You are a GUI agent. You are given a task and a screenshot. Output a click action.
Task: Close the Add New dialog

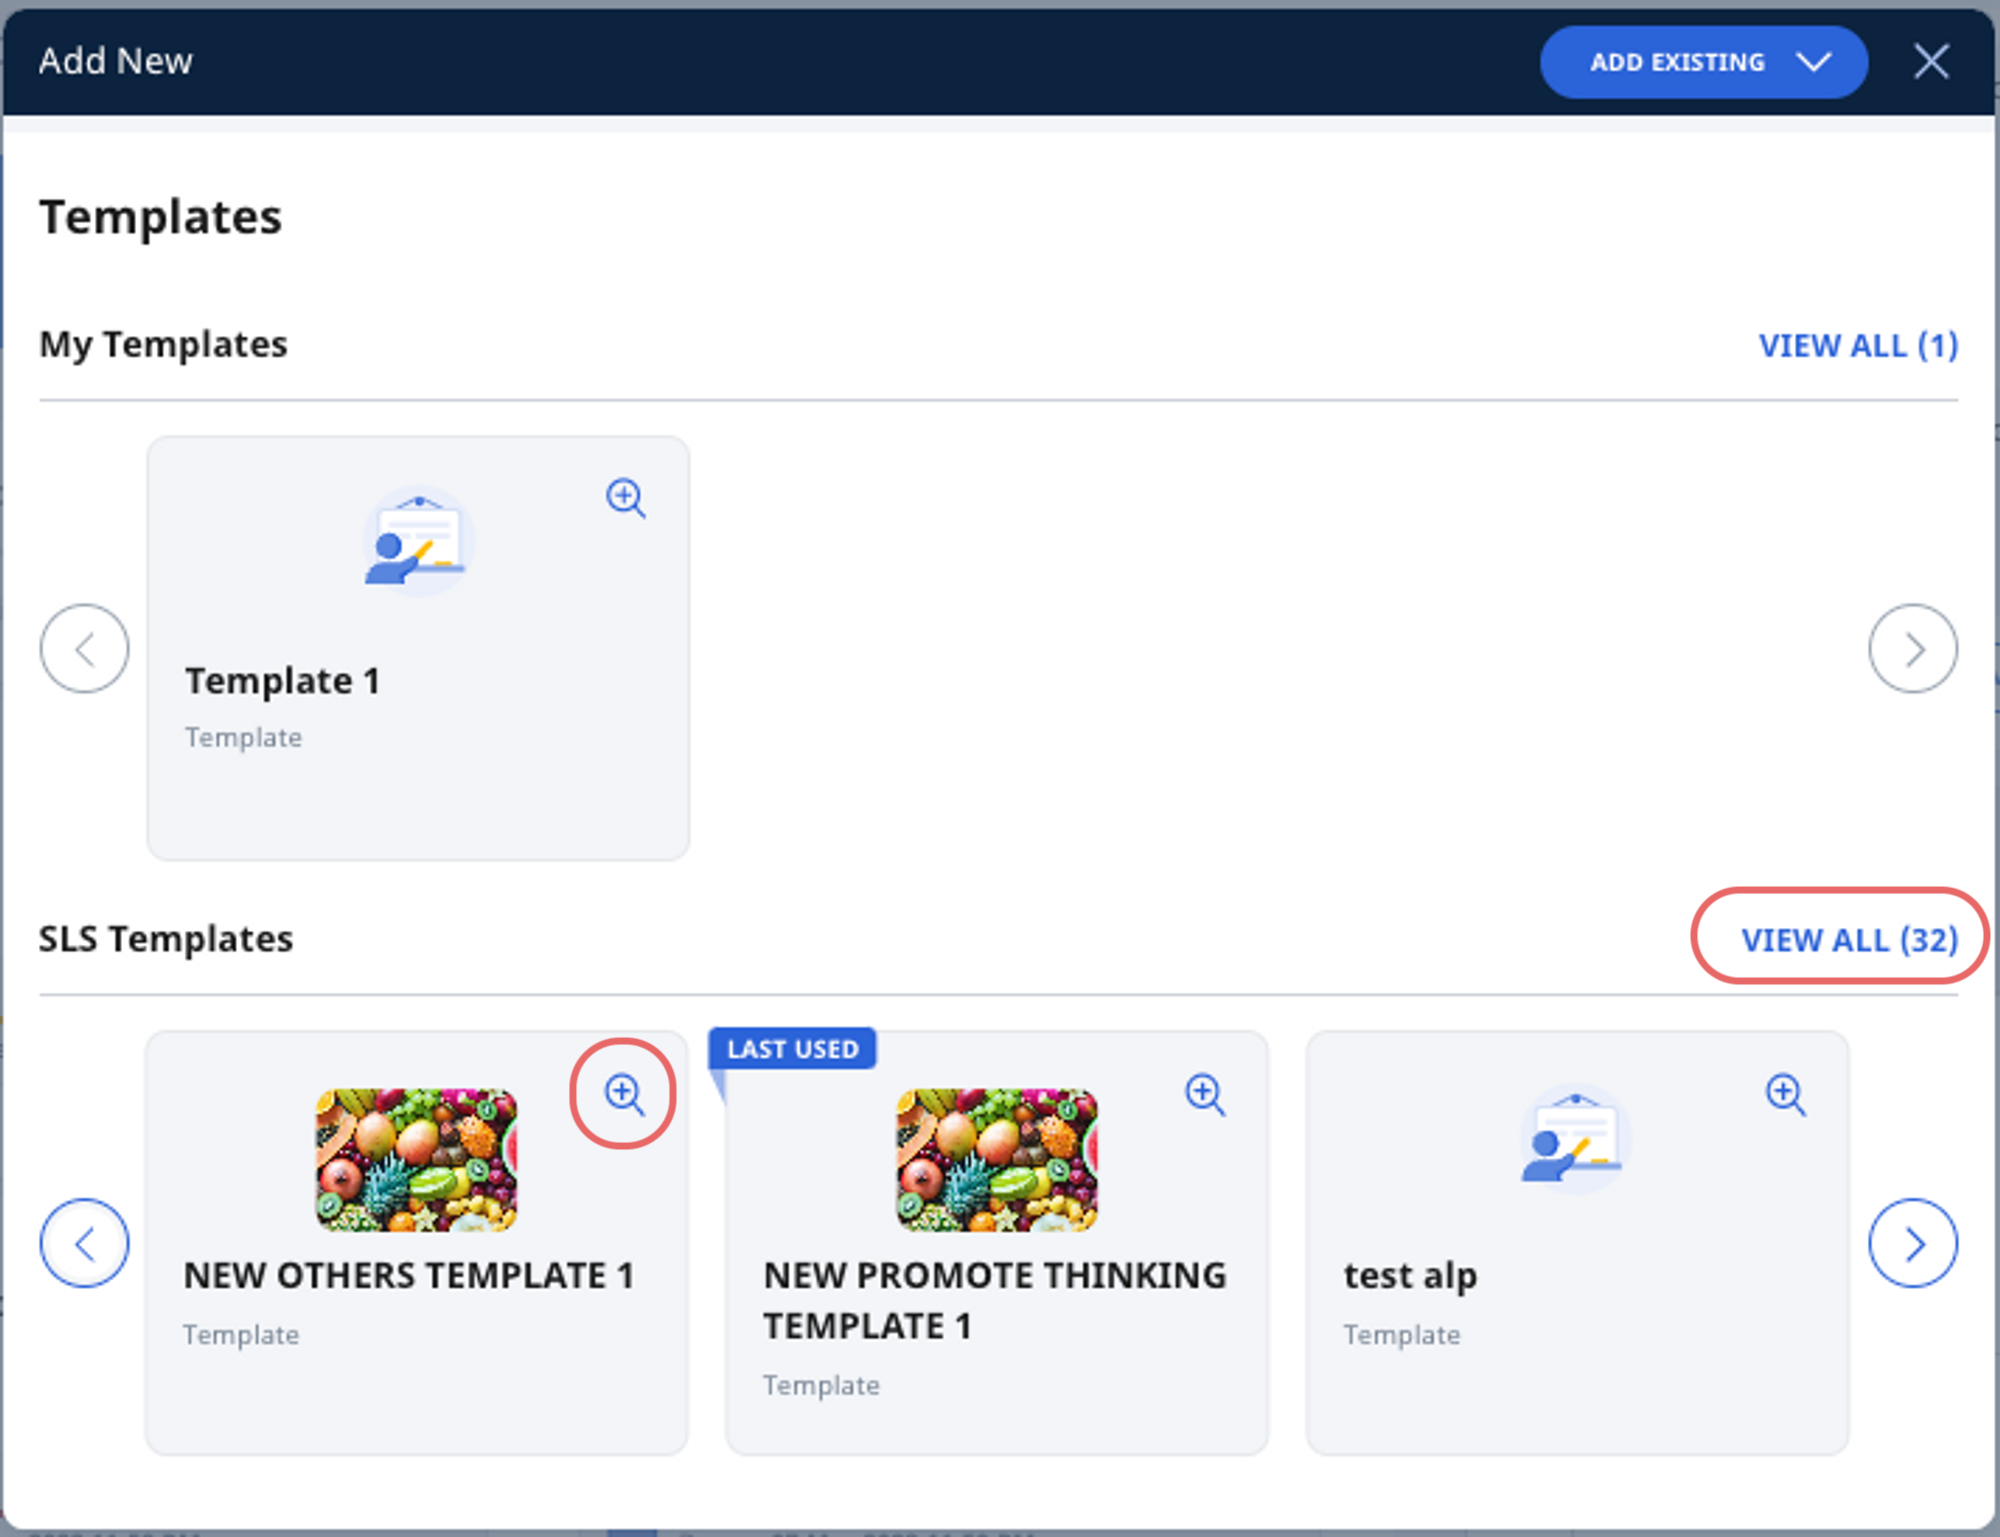(1932, 60)
